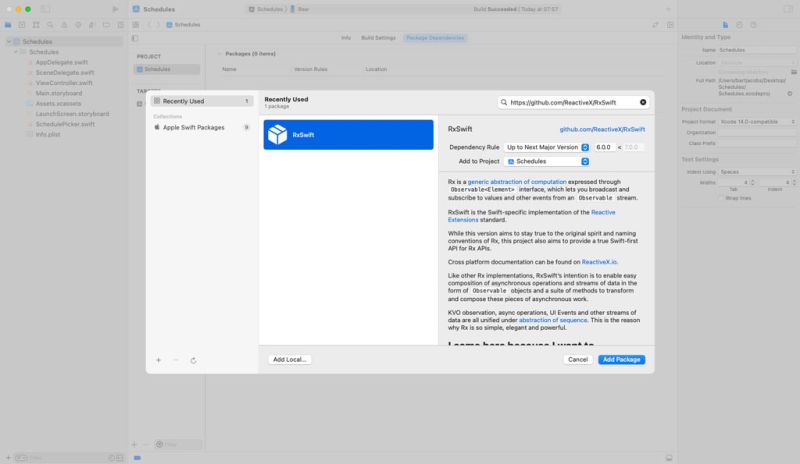
Task: Open the Symbol navigator
Action: click(36, 25)
